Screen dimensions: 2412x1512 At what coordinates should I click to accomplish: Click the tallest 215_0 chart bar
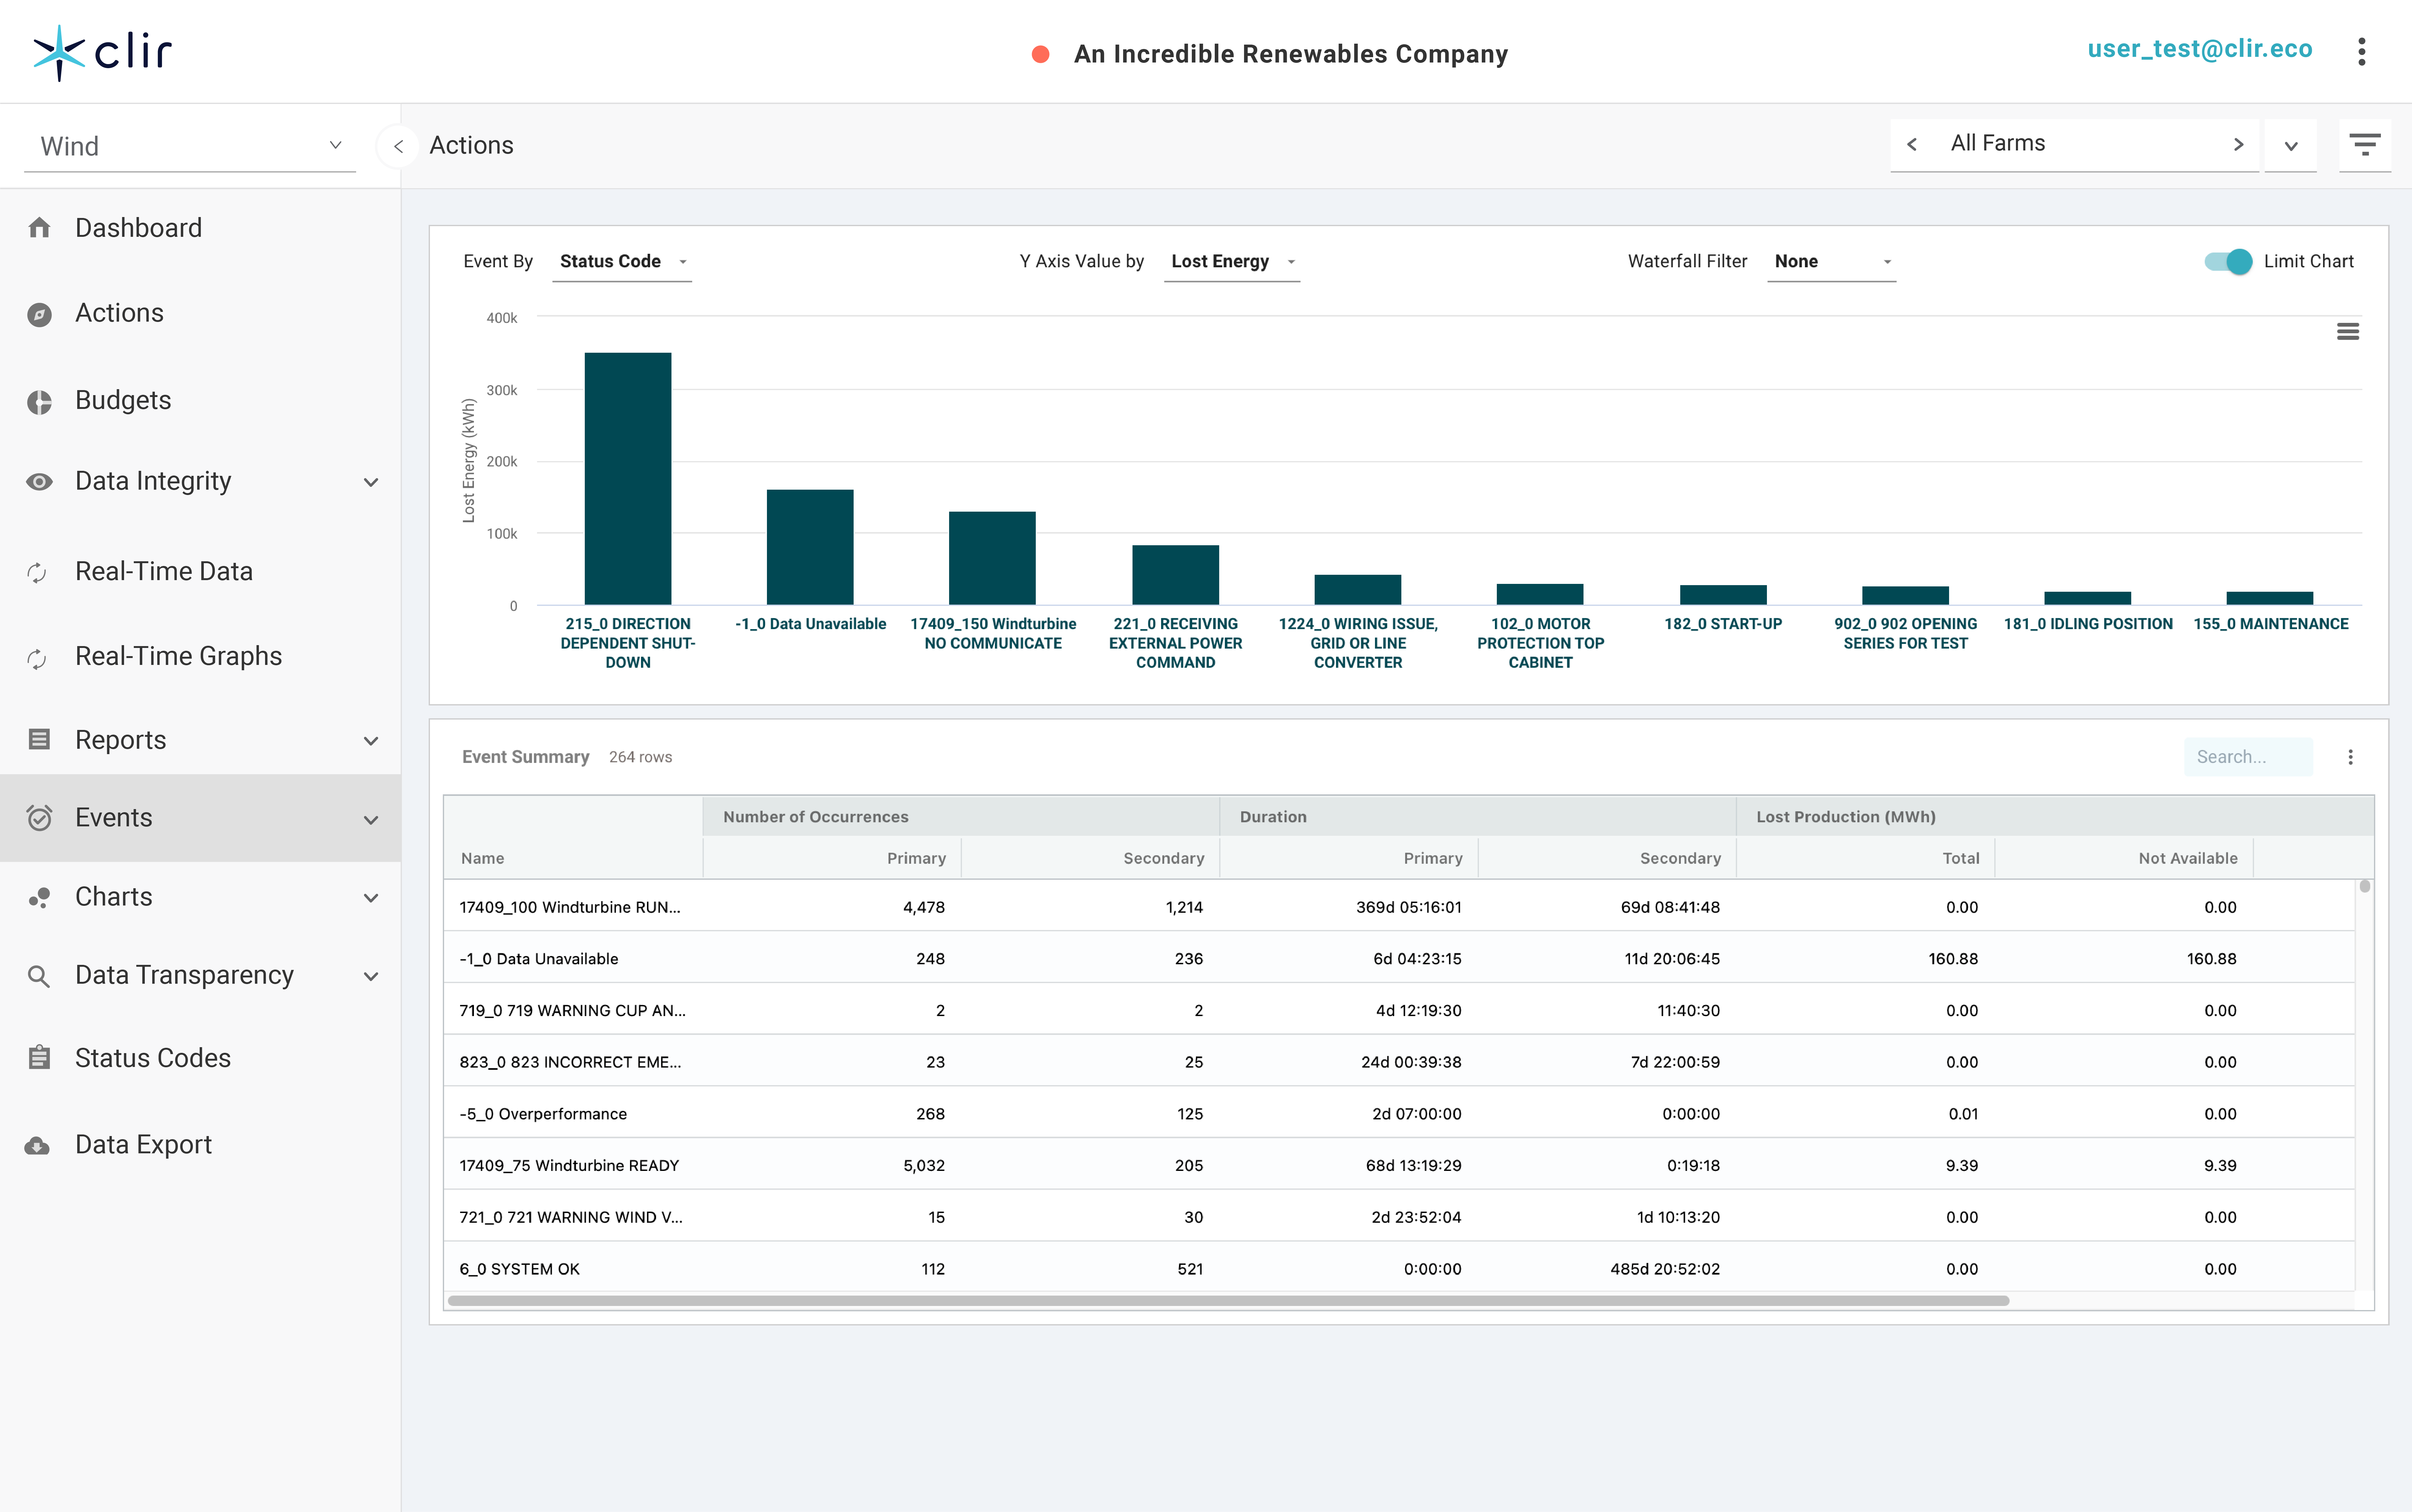coord(628,479)
